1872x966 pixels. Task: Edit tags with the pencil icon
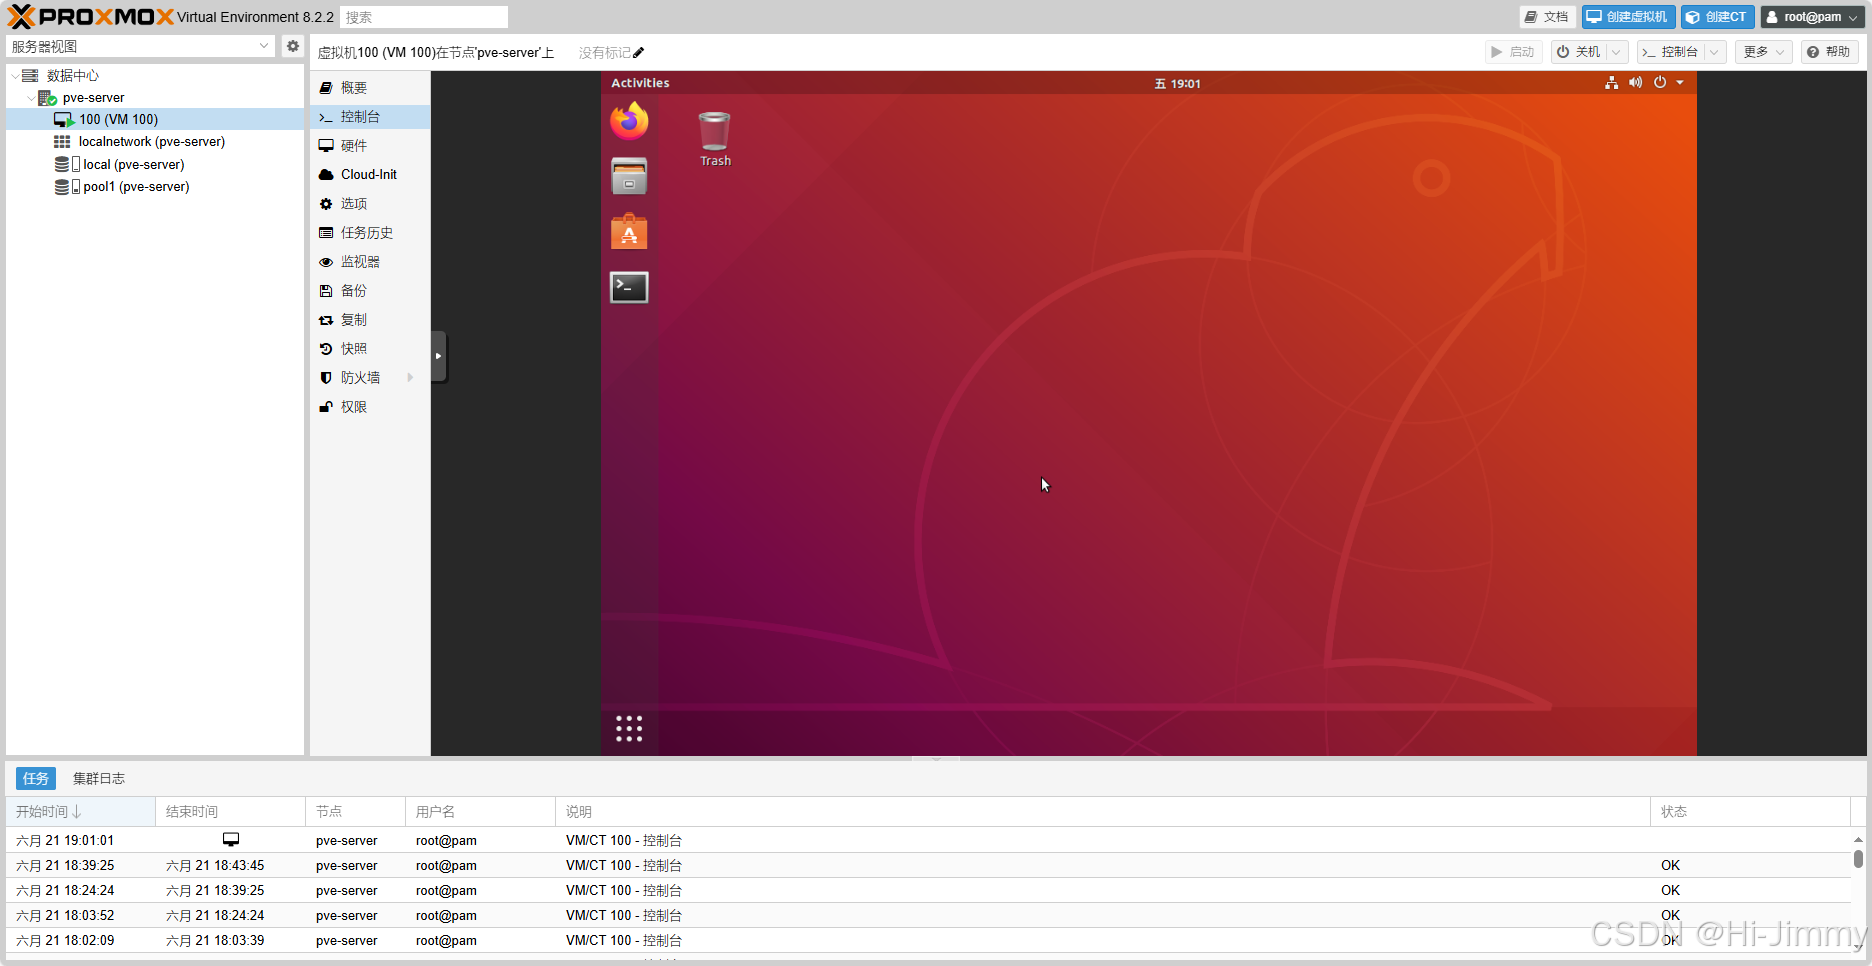click(x=639, y=53)
